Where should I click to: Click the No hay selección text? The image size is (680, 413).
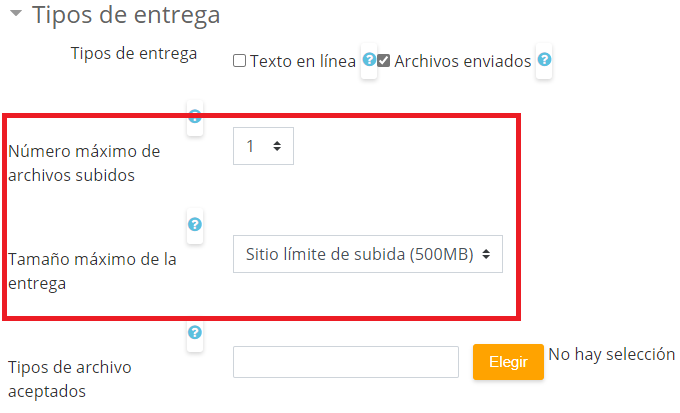[611, 354]
